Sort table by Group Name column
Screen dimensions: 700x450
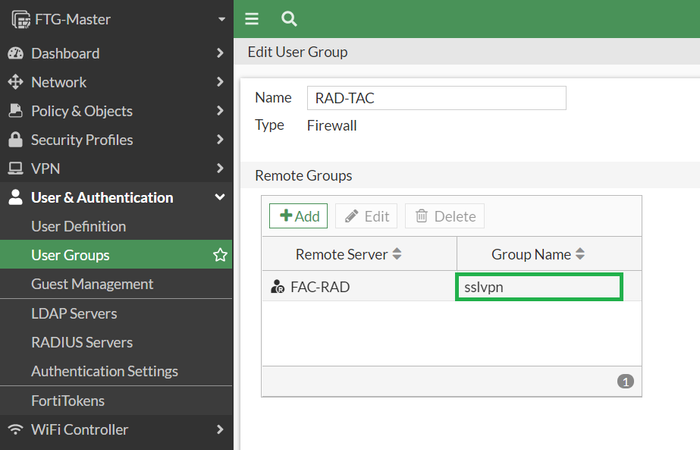580,254
